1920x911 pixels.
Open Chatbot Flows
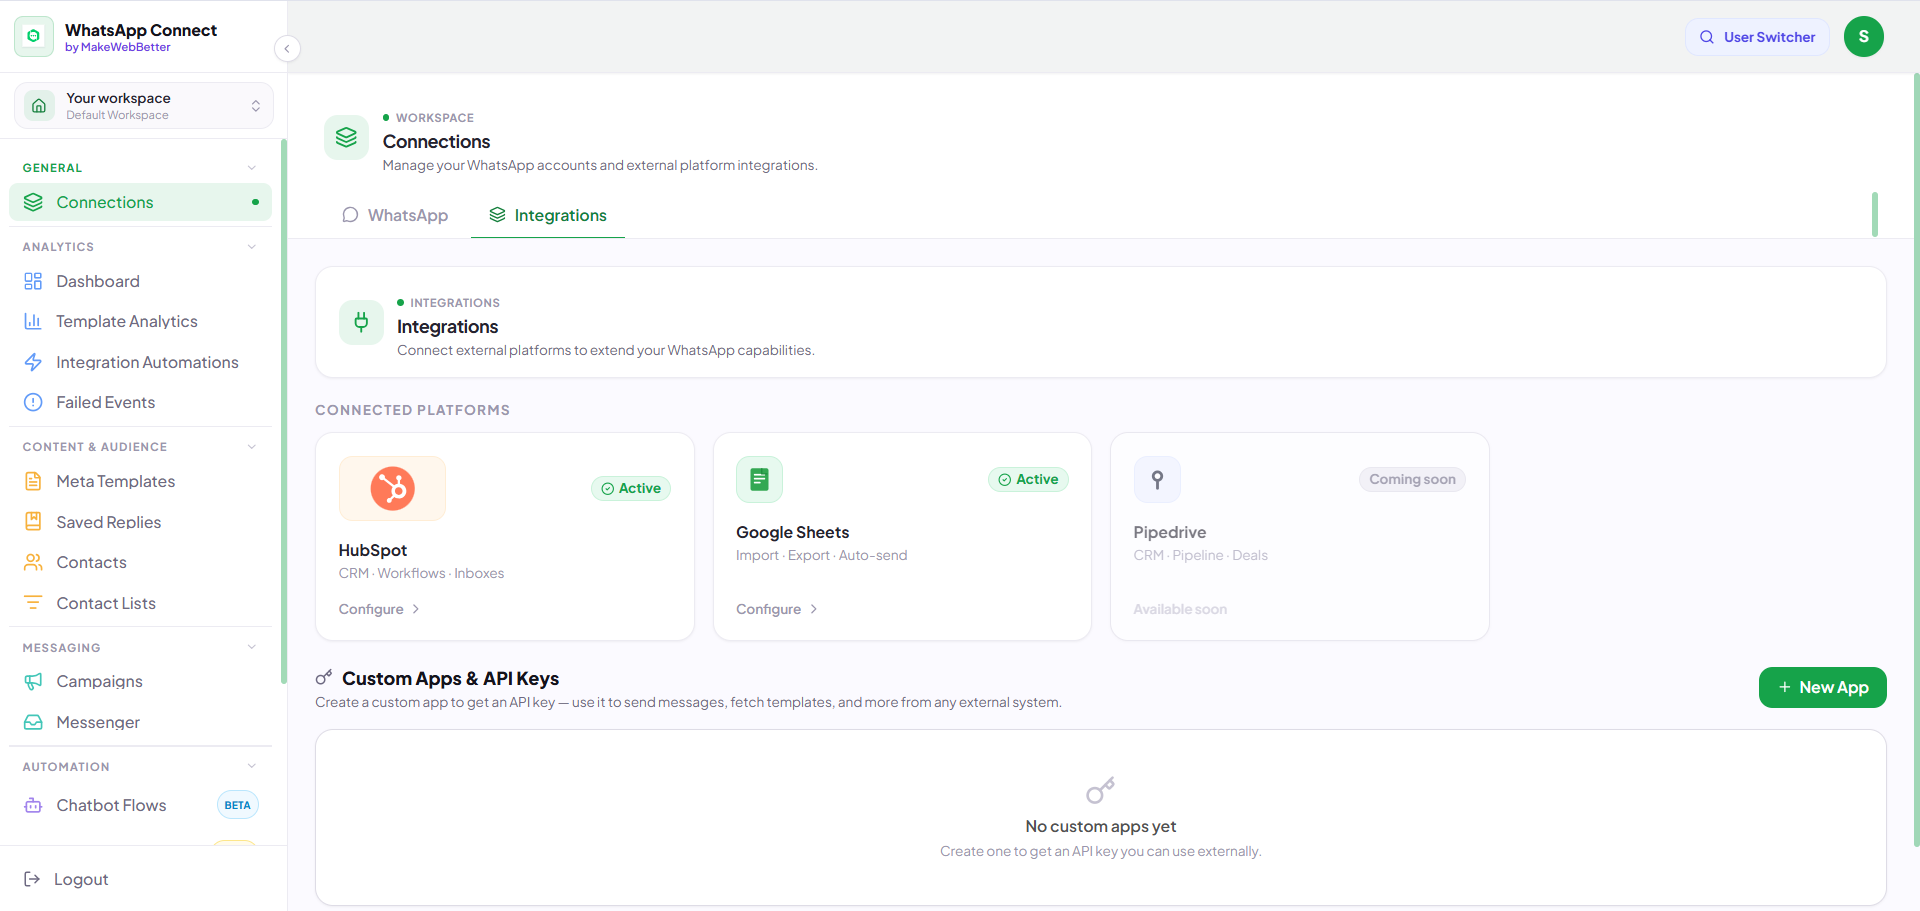[140, 805]
